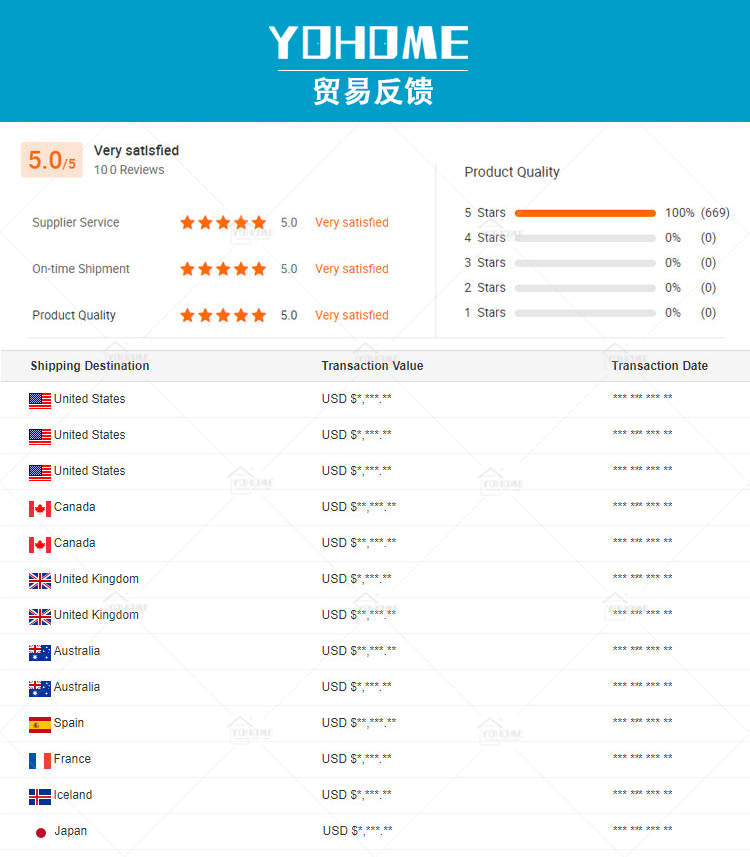Click the 4 Stars label

(x=485, y=238)
